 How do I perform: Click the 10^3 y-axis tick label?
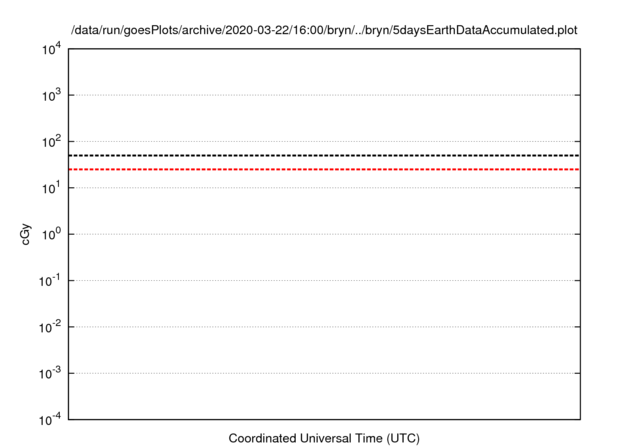[x=51, y=95]
